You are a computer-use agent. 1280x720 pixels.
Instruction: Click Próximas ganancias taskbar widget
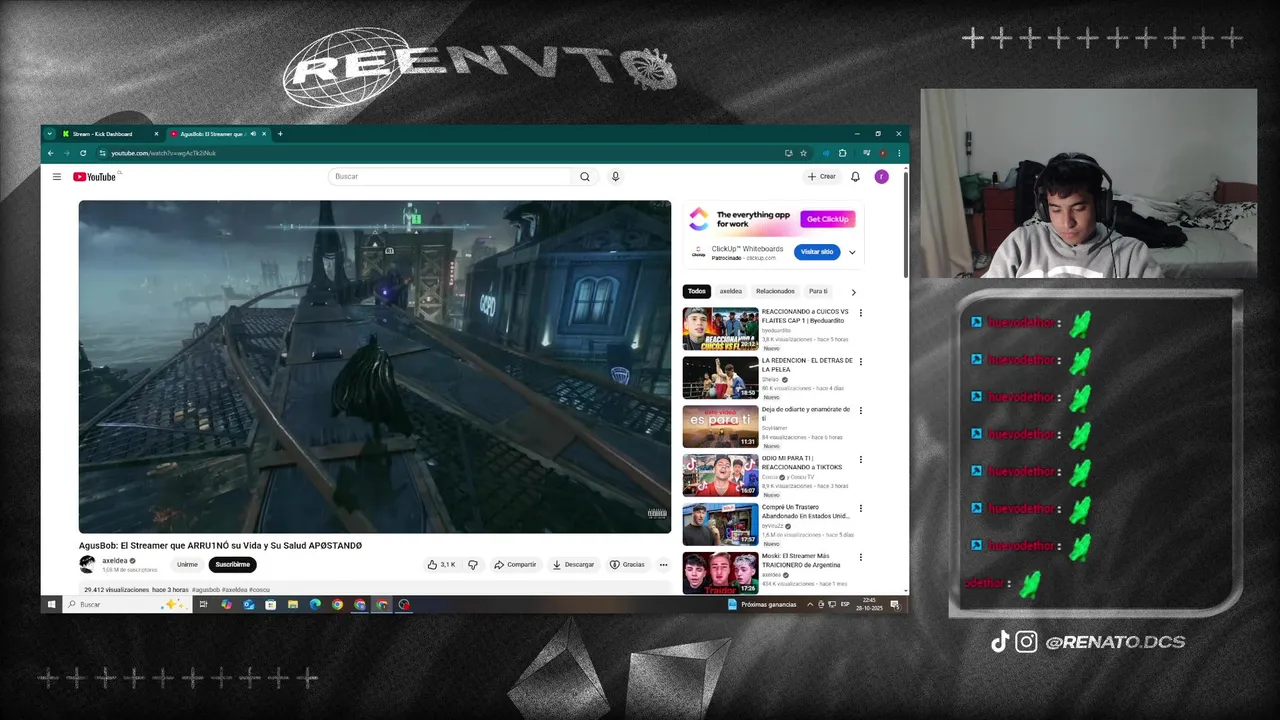(x=762, y=605)
